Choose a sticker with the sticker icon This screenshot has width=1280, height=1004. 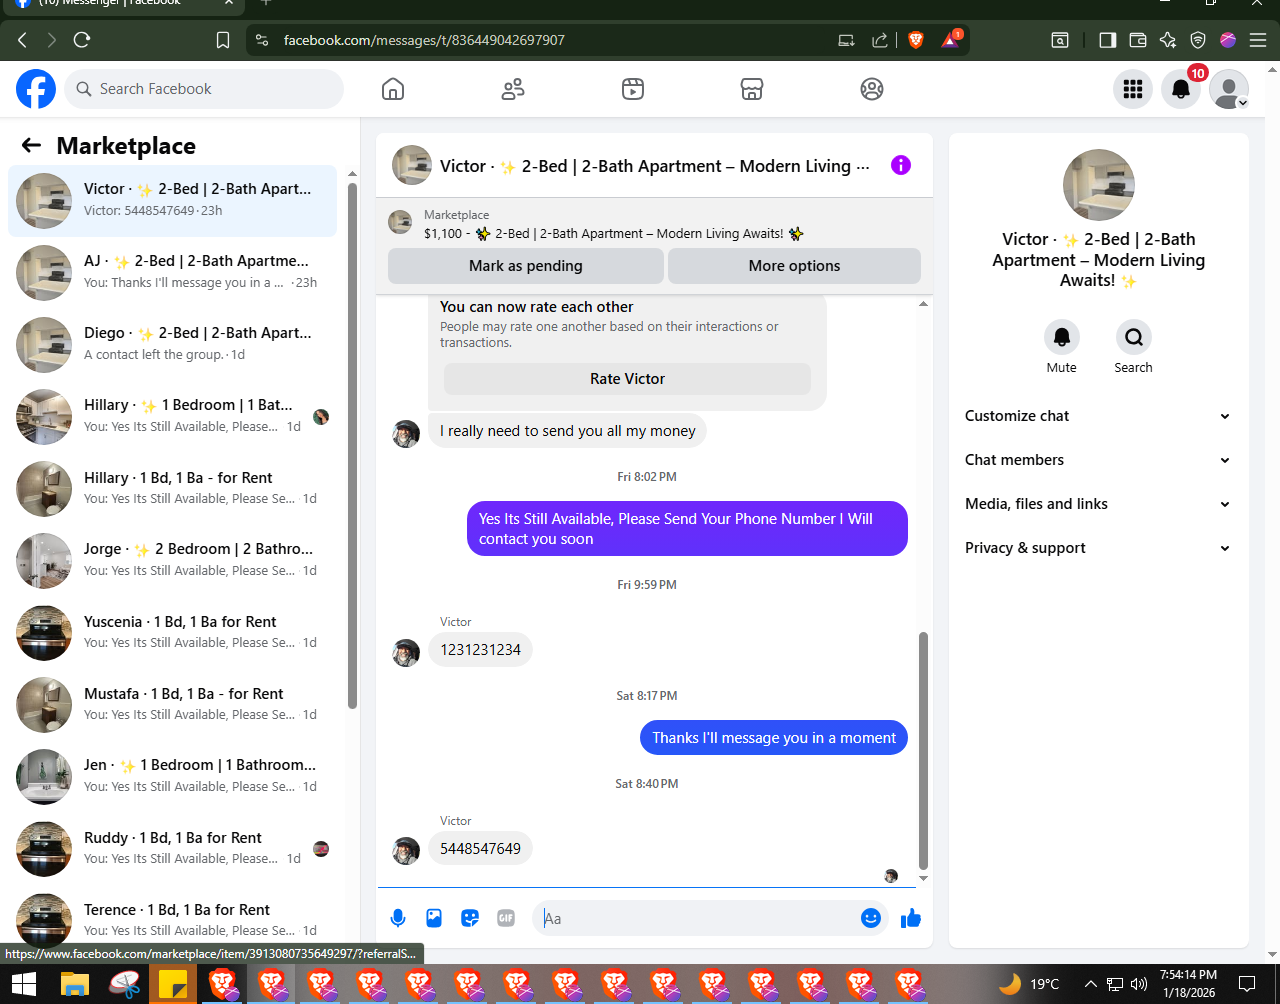(x=470, y=918)
